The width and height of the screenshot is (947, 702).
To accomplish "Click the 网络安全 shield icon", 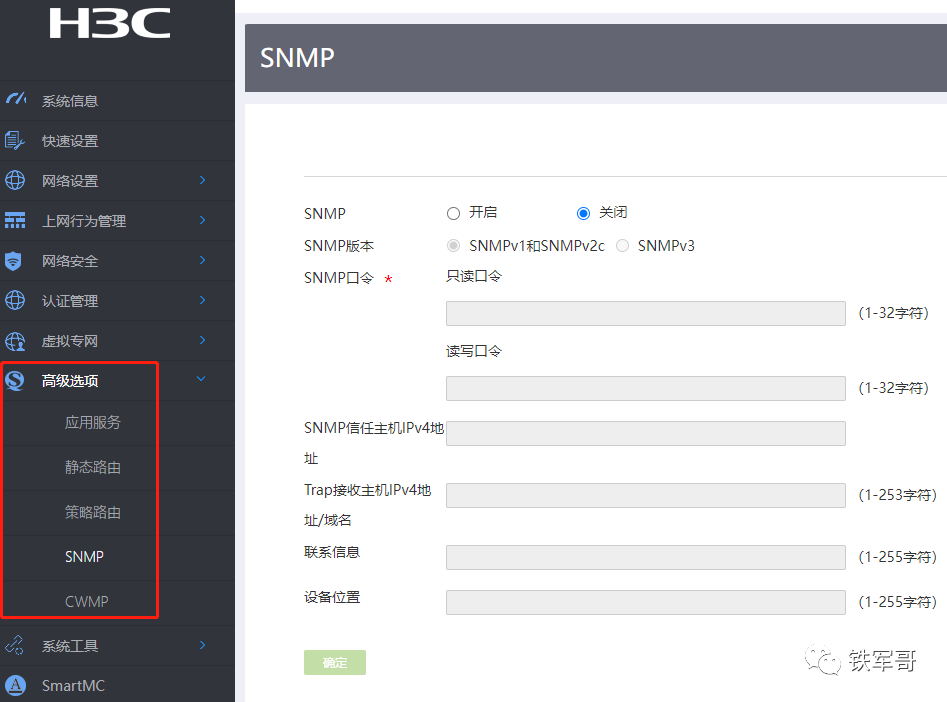I will click(x=14, y=261).
